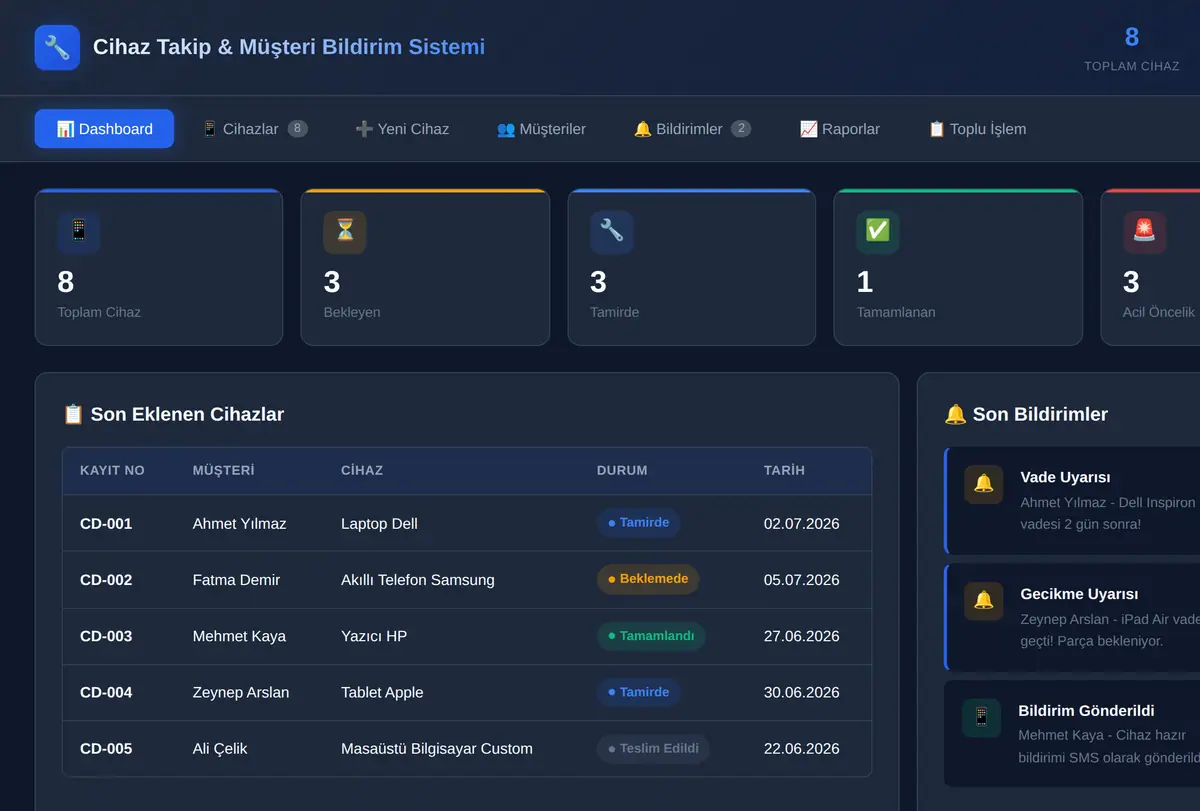Click customer name Zeynep Arslan

tap(241, 692)
